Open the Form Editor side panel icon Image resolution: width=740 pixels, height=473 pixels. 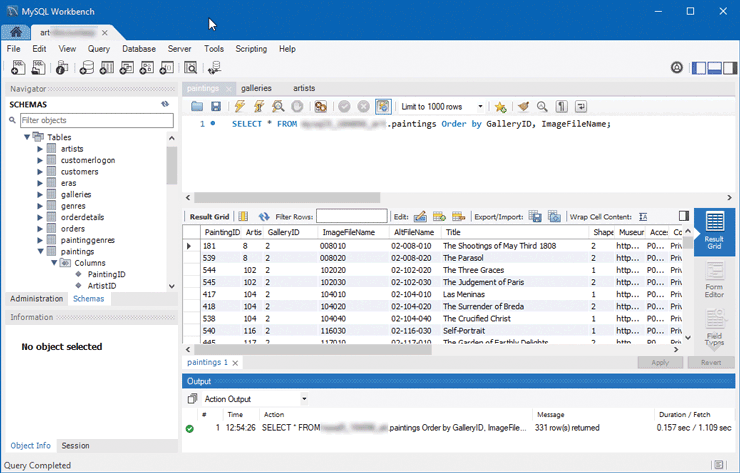714,280
